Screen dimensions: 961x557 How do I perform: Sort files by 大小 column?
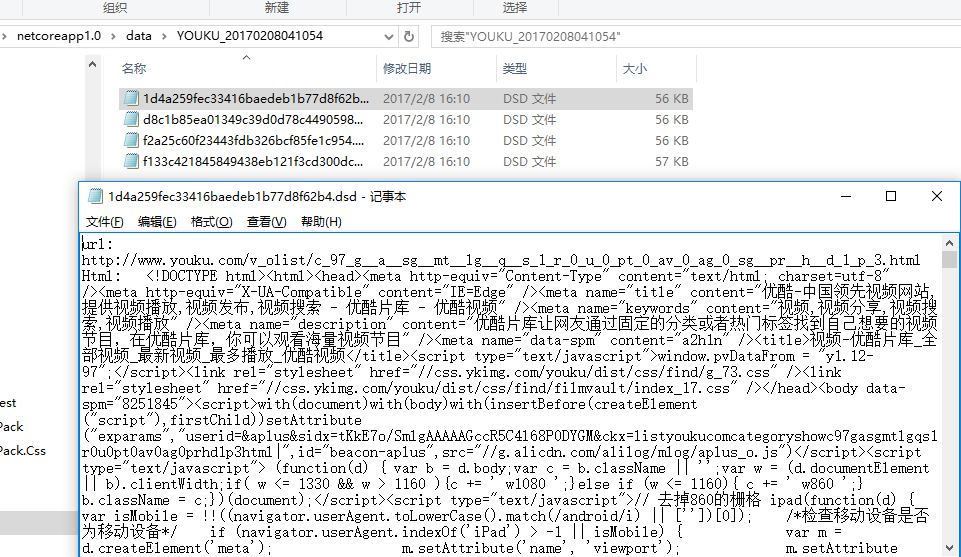pos(635,69)
